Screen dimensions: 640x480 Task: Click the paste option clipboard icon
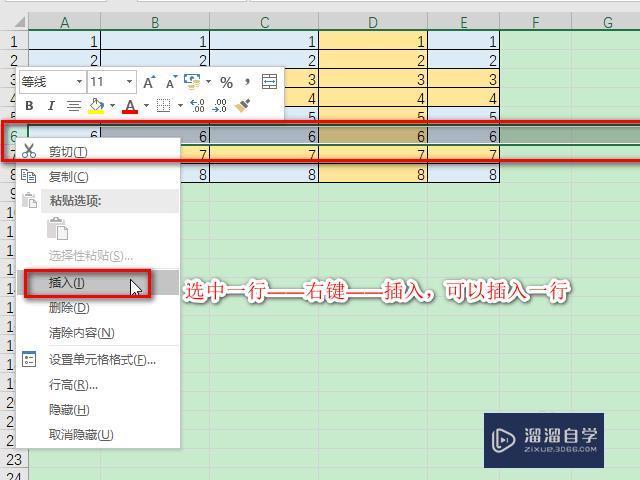tap(58, 228)
